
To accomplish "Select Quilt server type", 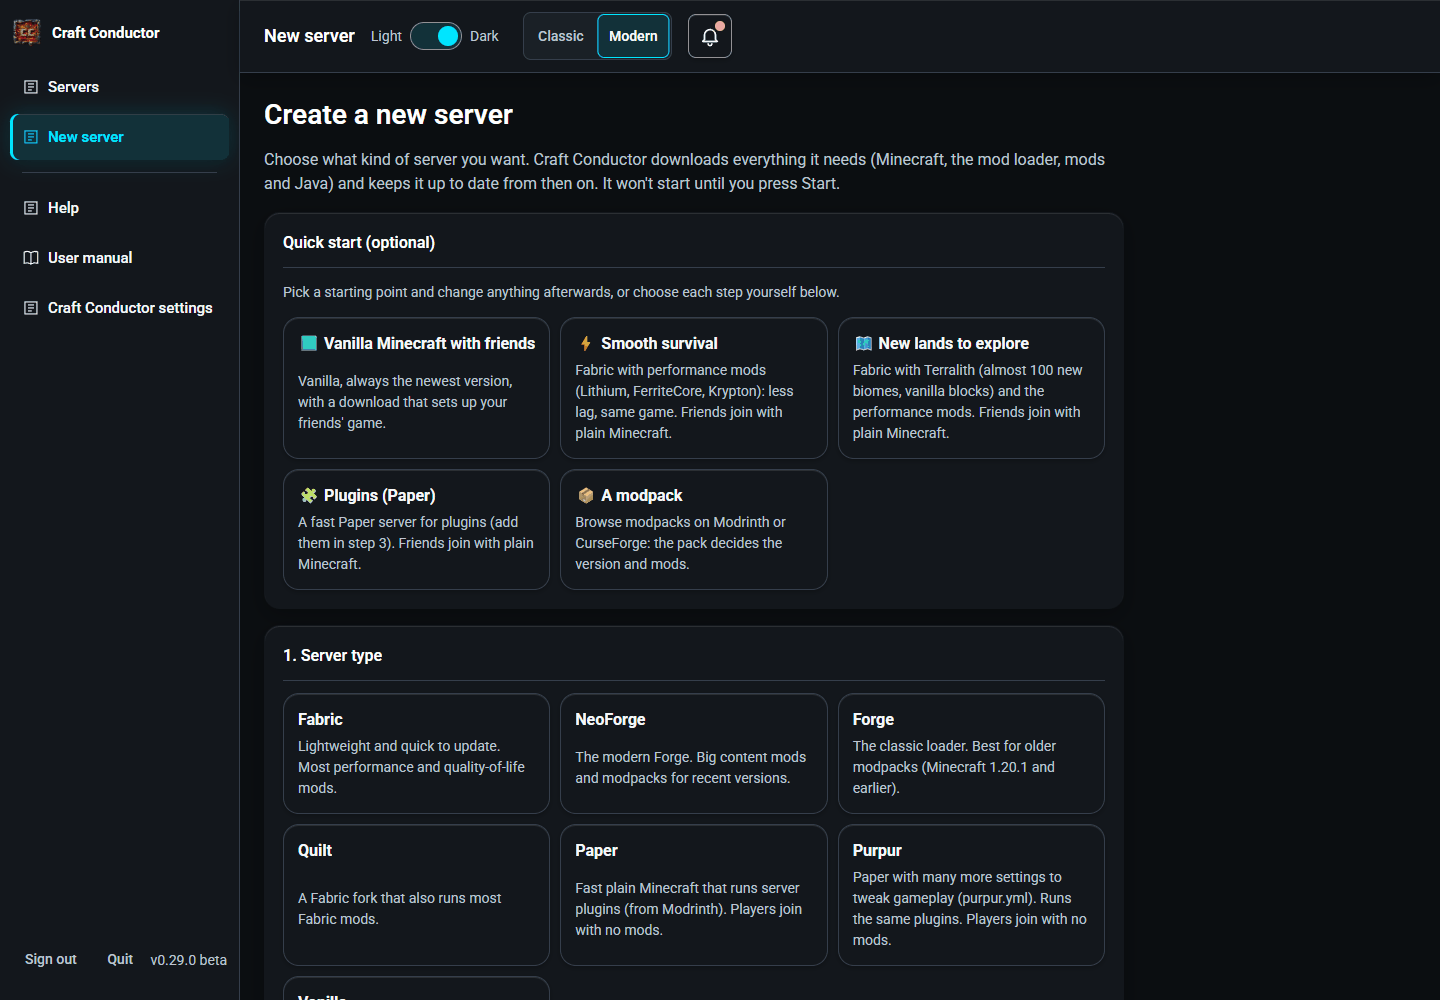I will click(416, 895).
